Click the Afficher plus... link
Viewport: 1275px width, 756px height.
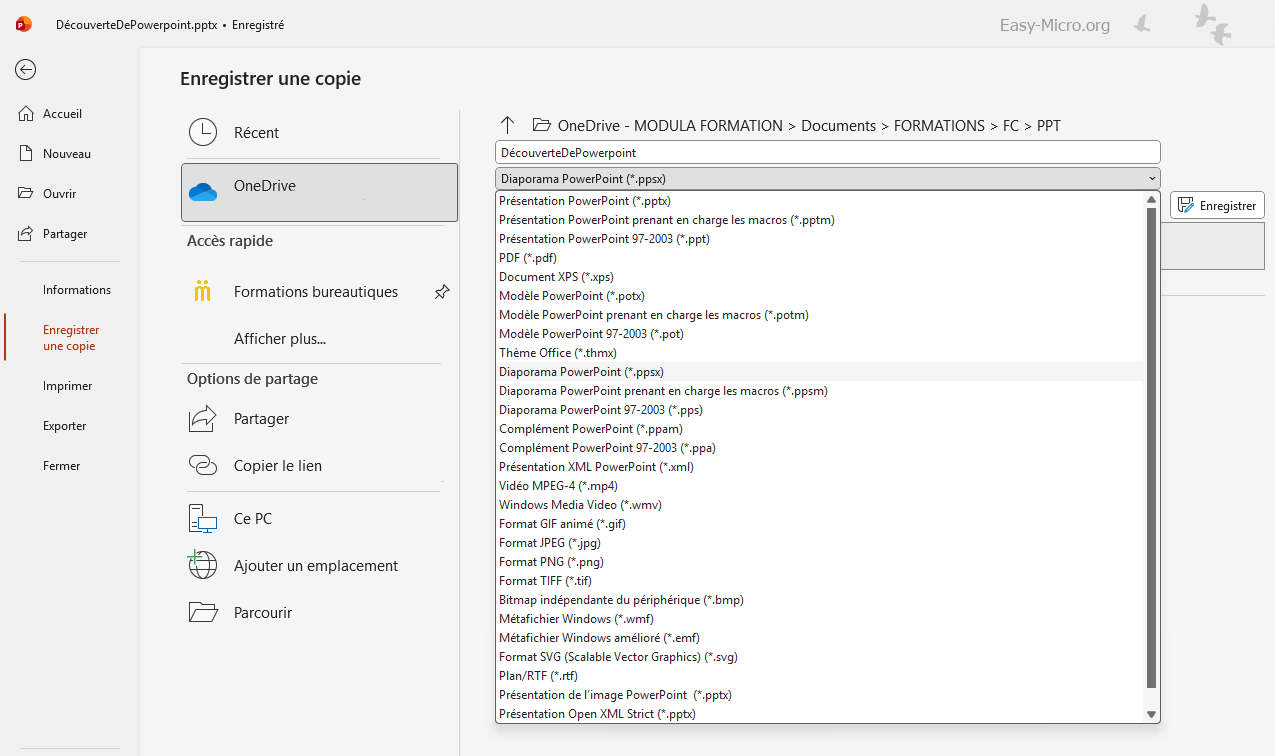[x=280, y=339]
